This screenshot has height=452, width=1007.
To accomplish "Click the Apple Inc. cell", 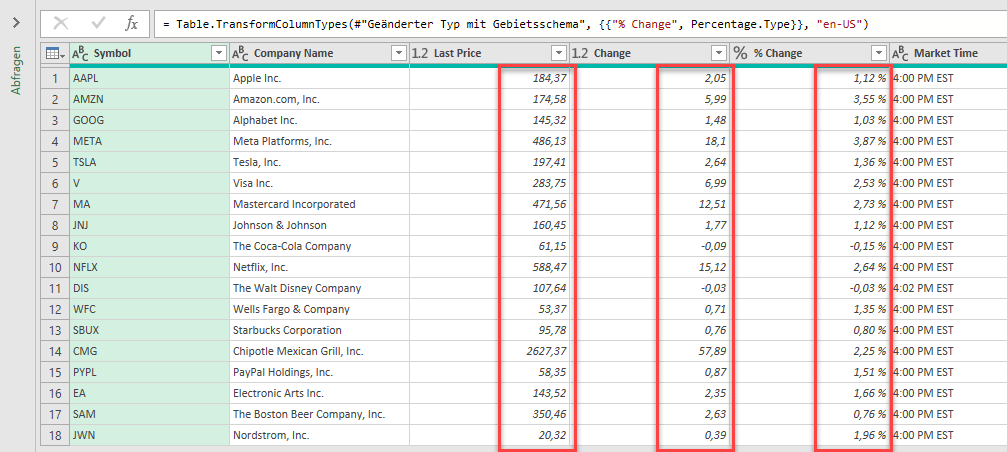I will click(x=320, y=79).
